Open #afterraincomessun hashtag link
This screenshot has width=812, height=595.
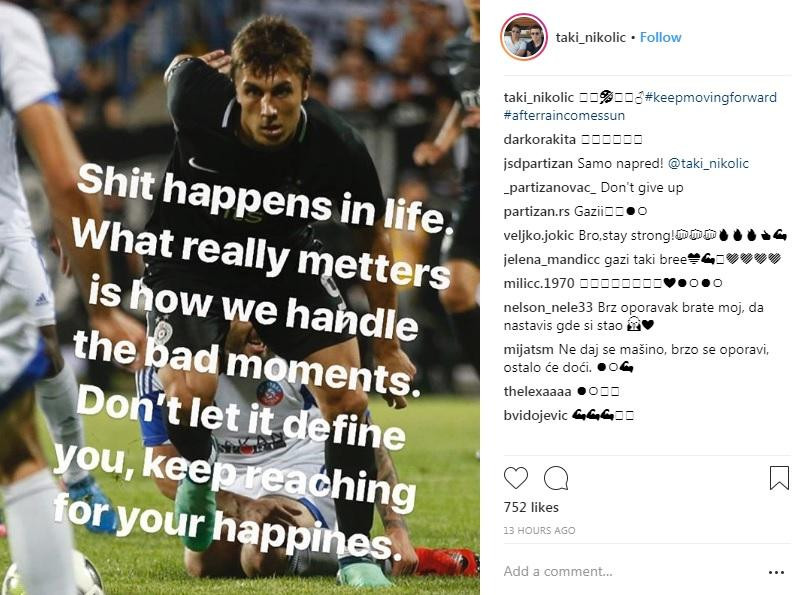[564, 115]
